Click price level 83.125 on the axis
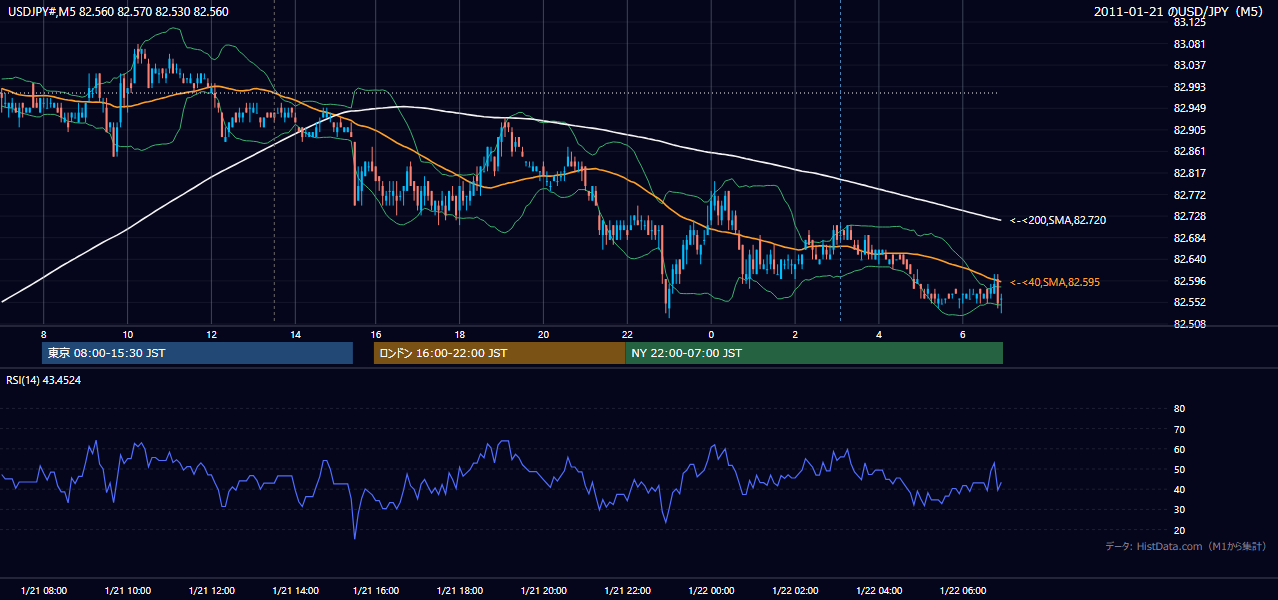This screenshot has width=1278, height=600. coord(1189,22)
